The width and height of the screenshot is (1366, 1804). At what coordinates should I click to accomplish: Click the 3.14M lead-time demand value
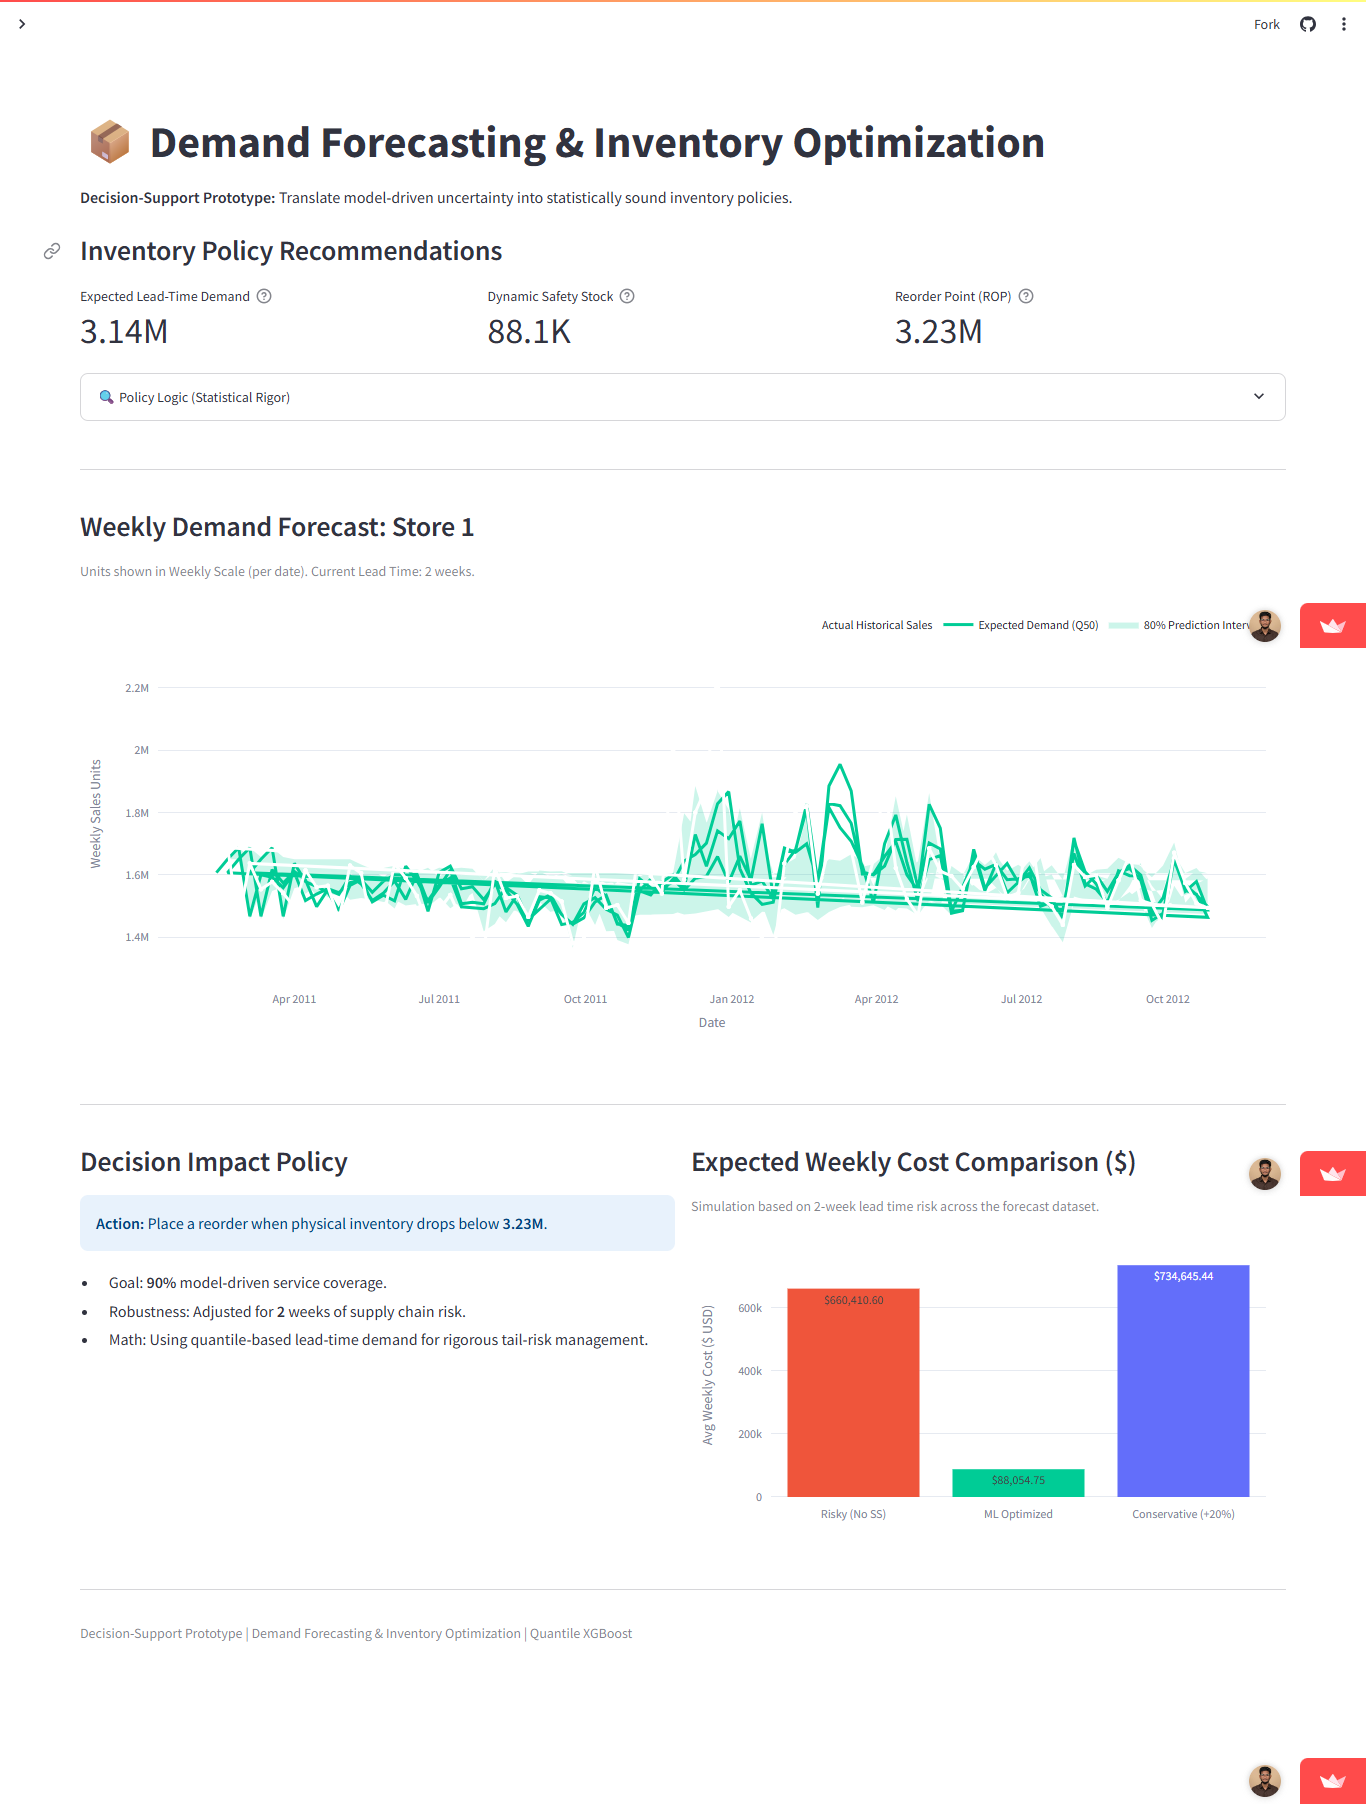[x=124, y=331]
